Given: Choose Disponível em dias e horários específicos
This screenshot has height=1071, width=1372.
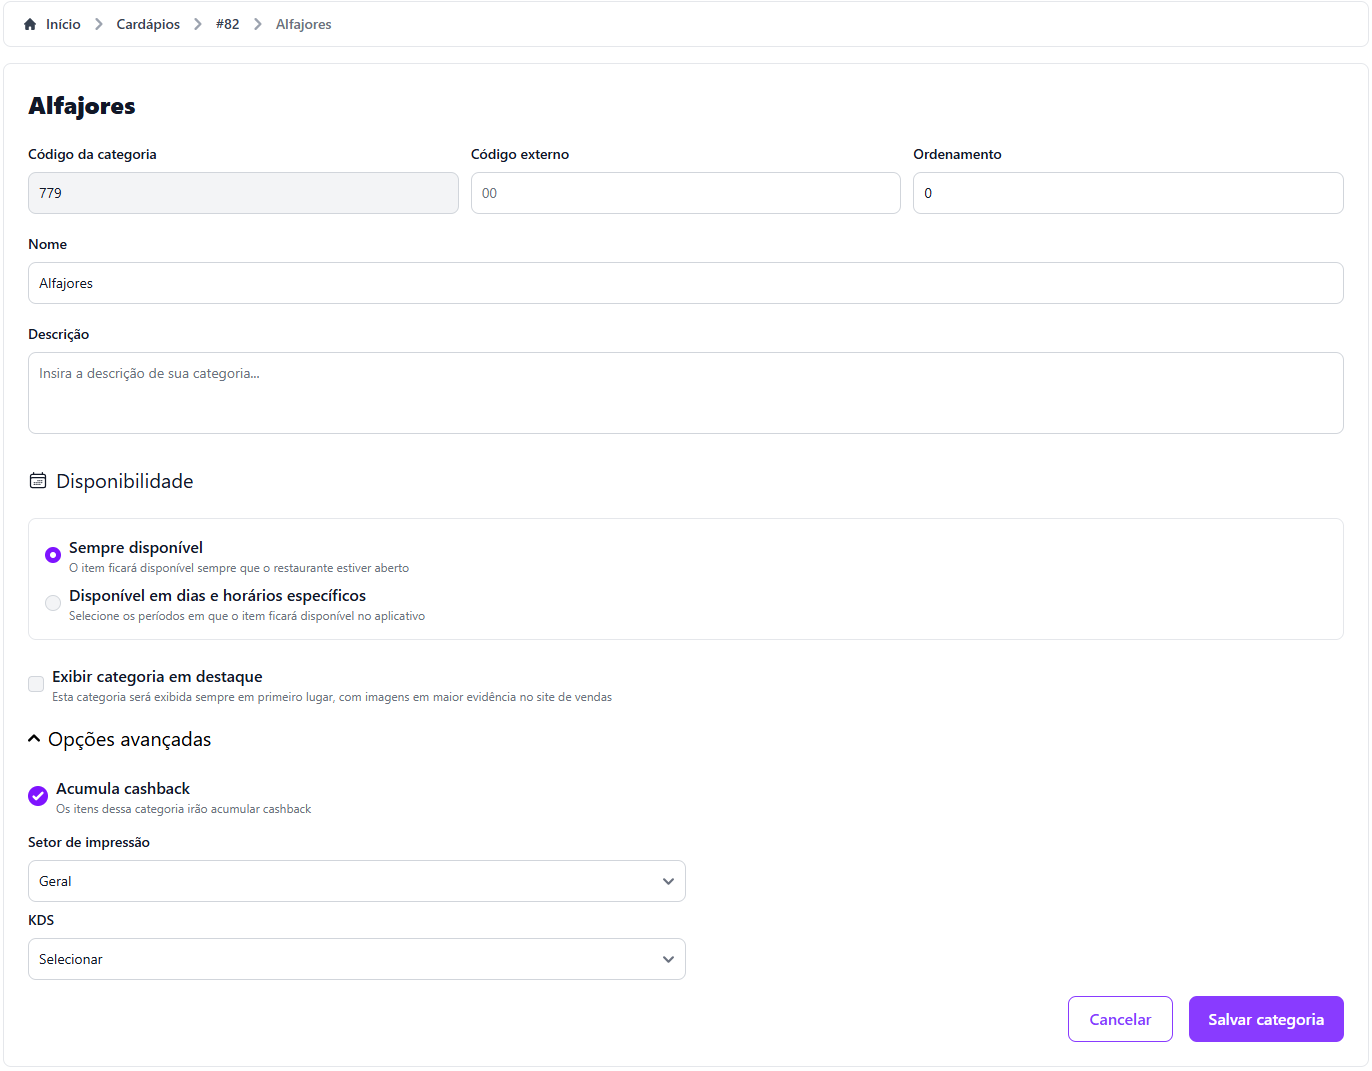Looking at the screenshot, I should click(x=53, y=603).
